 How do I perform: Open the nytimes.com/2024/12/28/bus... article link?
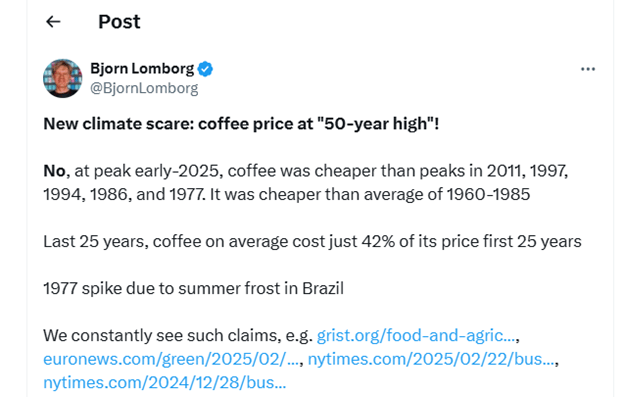click(x=164, y=382)
